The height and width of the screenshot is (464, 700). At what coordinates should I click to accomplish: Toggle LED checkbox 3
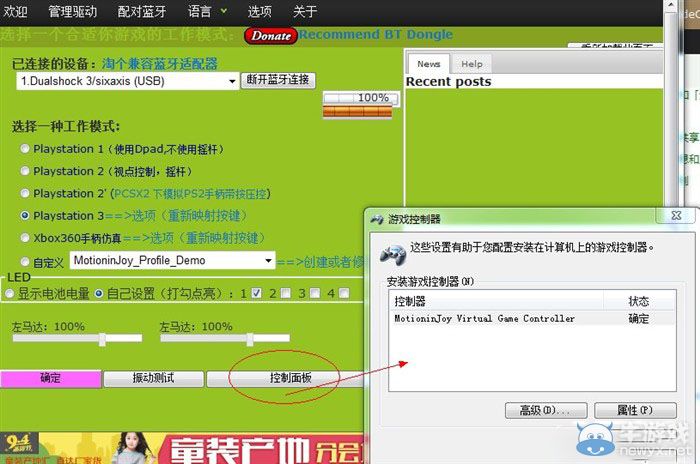315,293
